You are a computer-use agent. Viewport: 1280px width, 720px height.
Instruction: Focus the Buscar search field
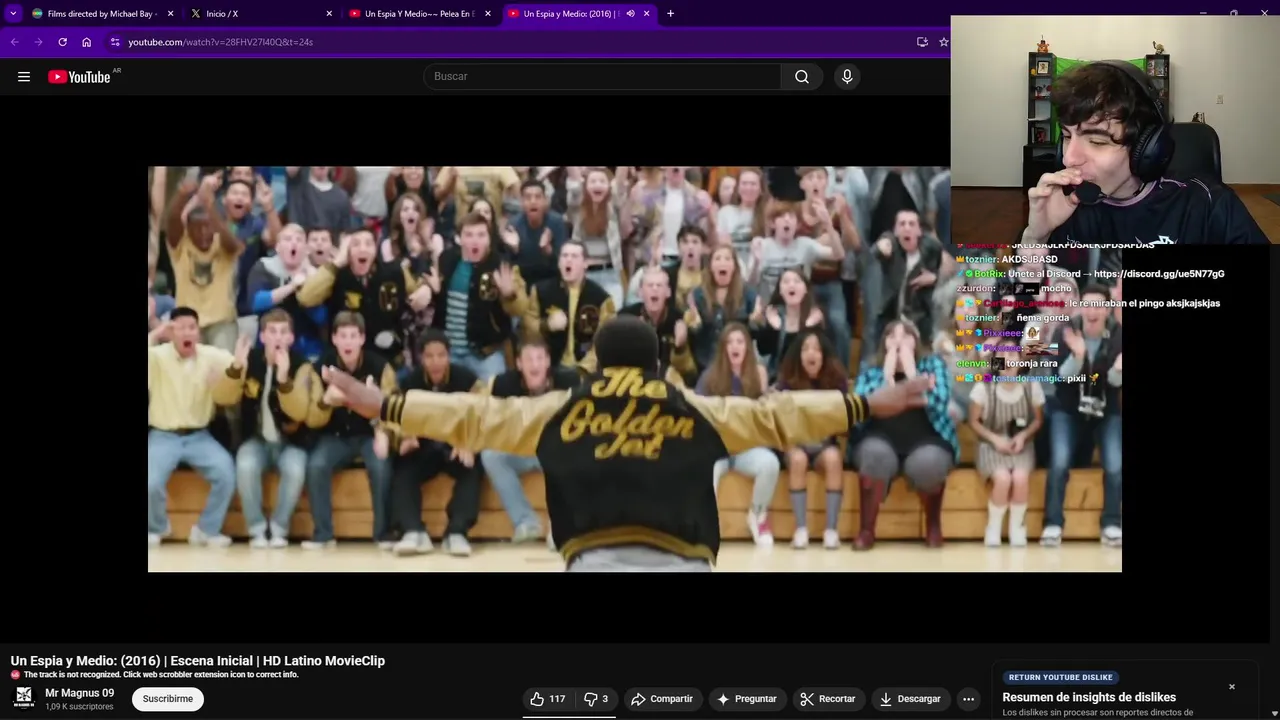(x=603, y=77)
